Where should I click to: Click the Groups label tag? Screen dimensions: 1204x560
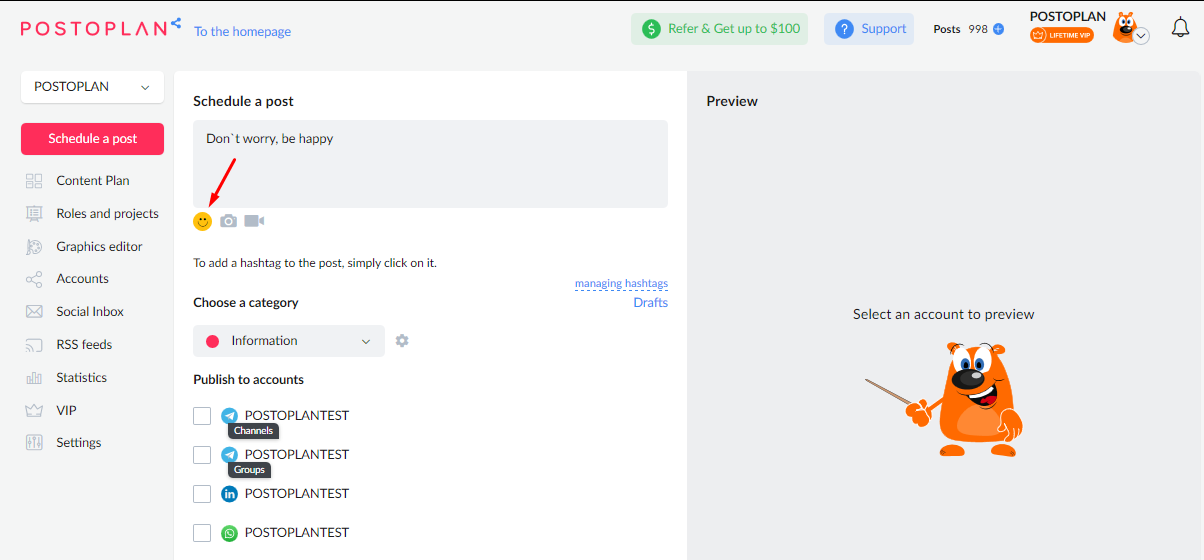point(249,470)
